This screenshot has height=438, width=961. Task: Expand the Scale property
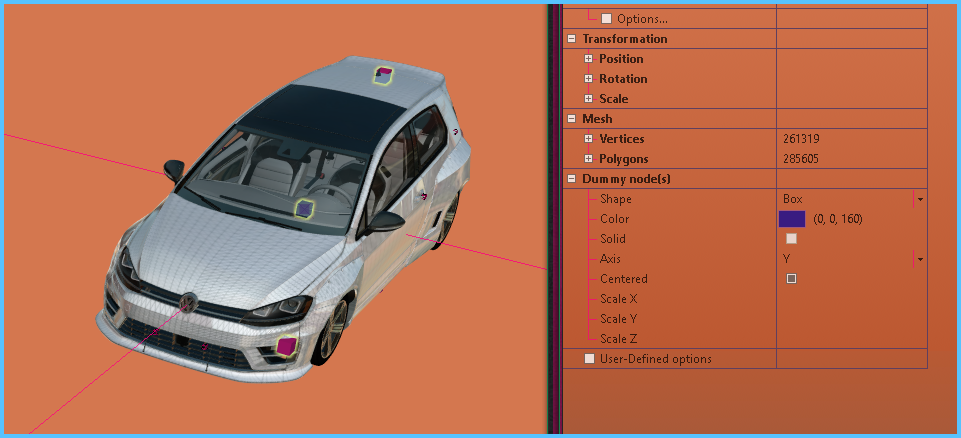589,99
